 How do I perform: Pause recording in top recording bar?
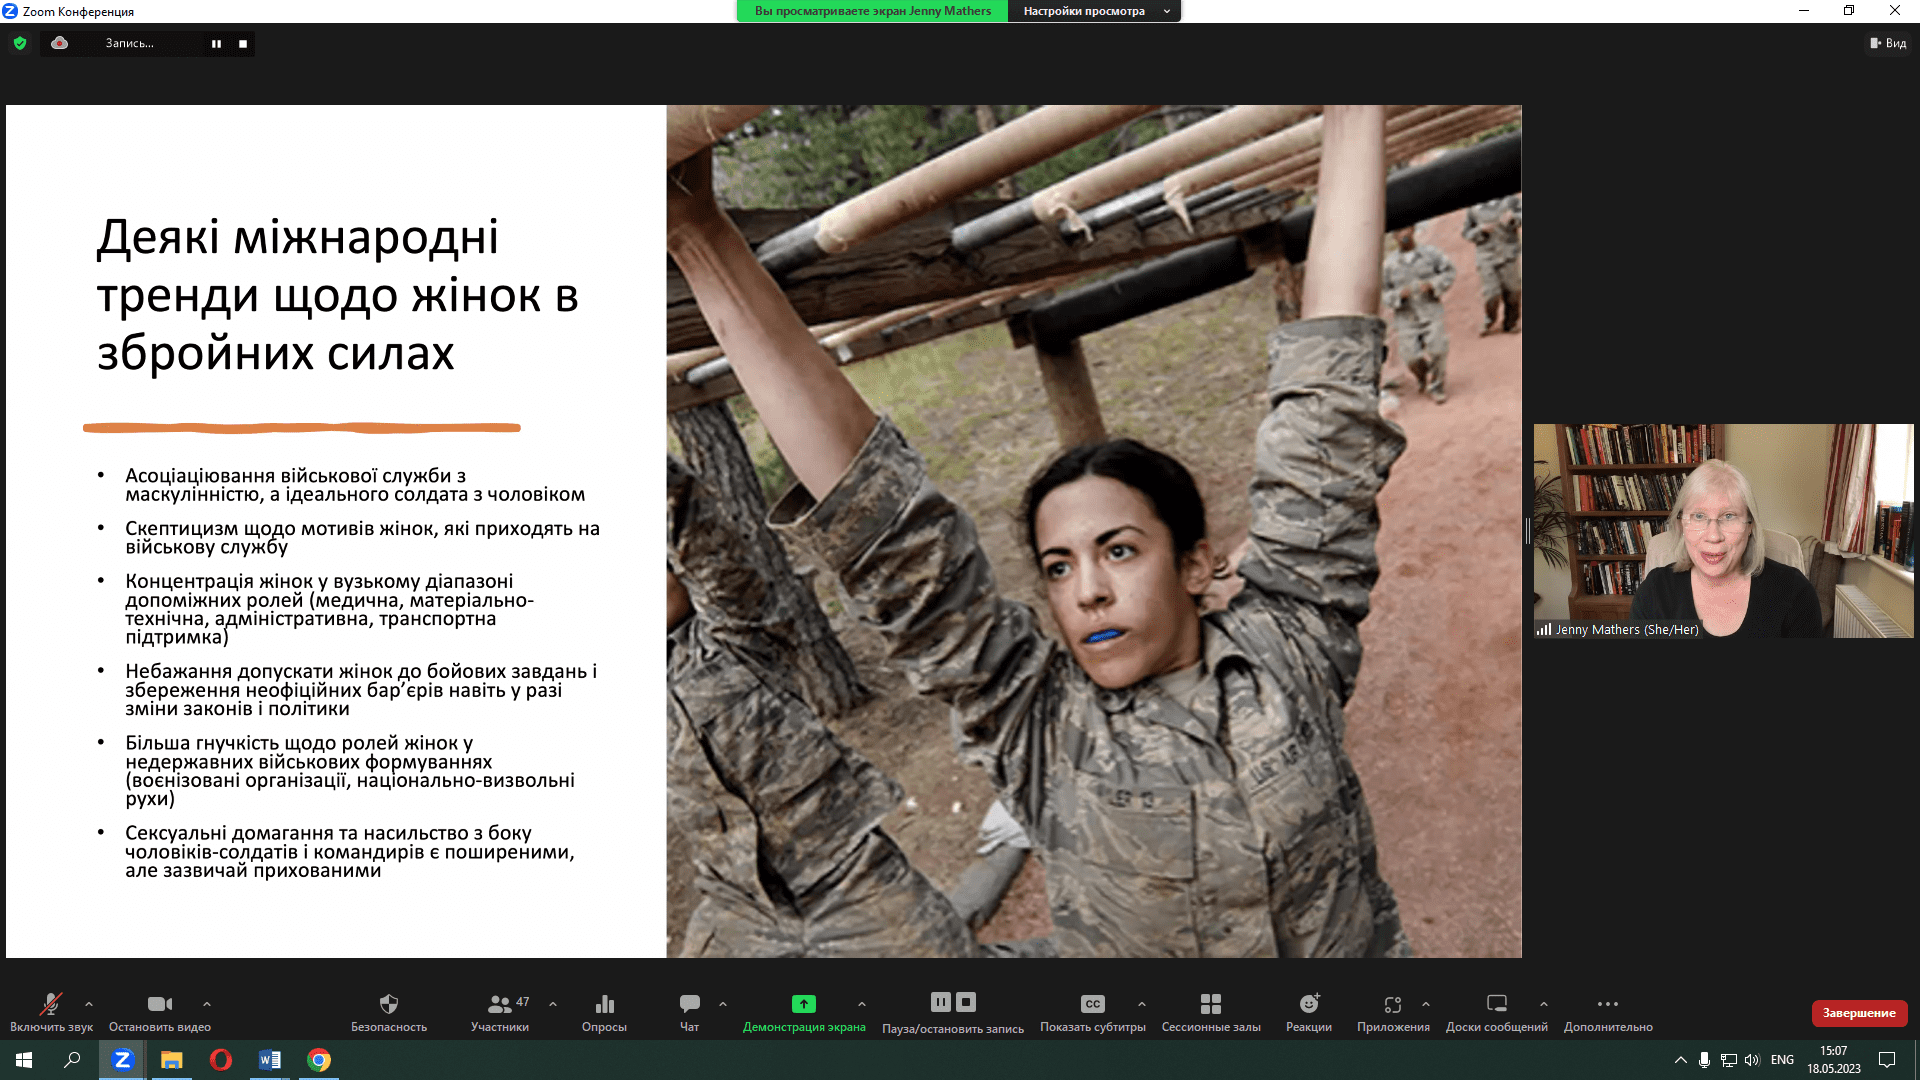(x=216, y=44)
